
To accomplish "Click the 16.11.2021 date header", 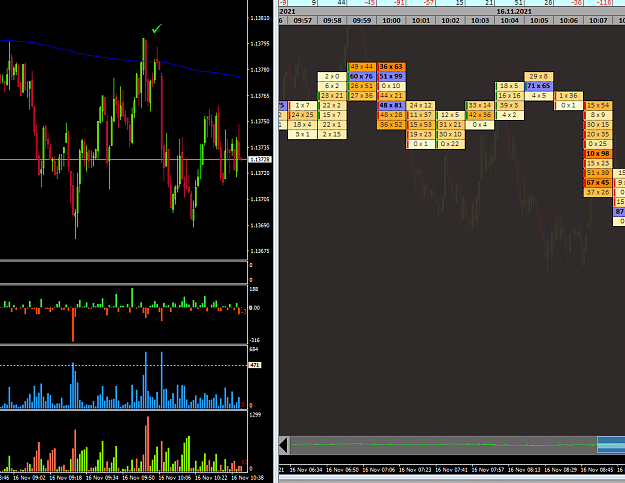I will [x=514, y=12].
